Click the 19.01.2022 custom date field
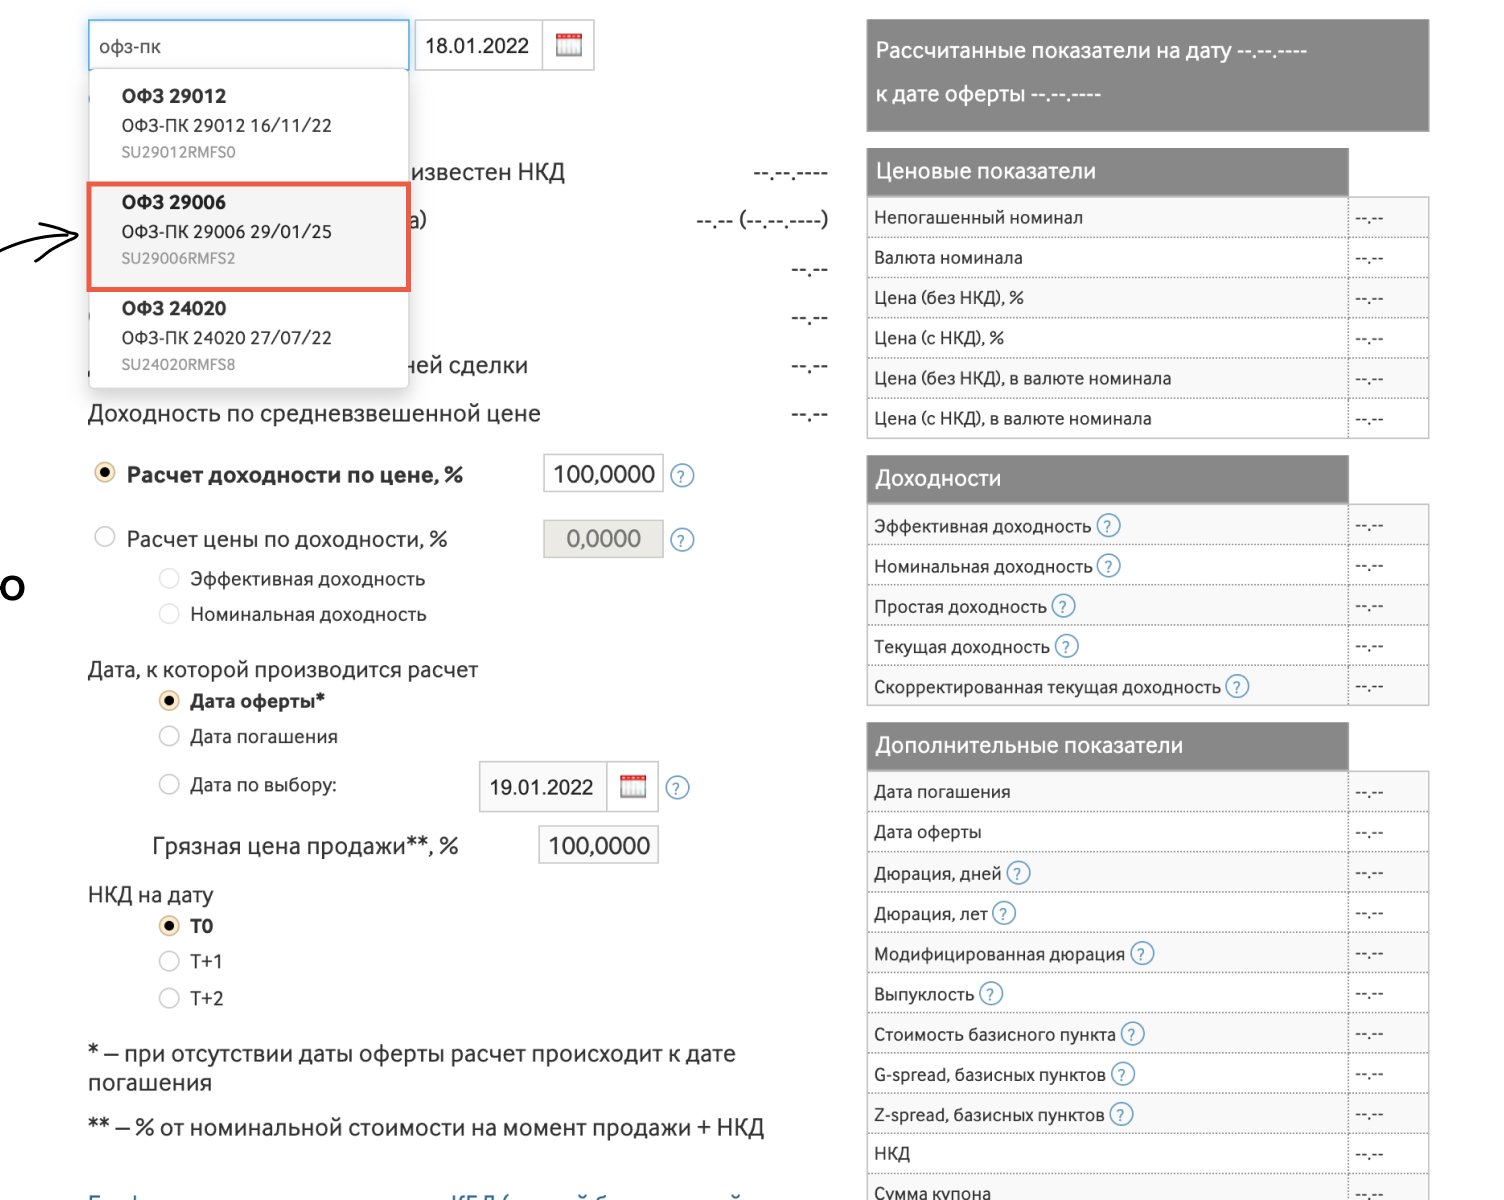The image size is (1504, 1200). pyautogui.click(x=541, y=787)
